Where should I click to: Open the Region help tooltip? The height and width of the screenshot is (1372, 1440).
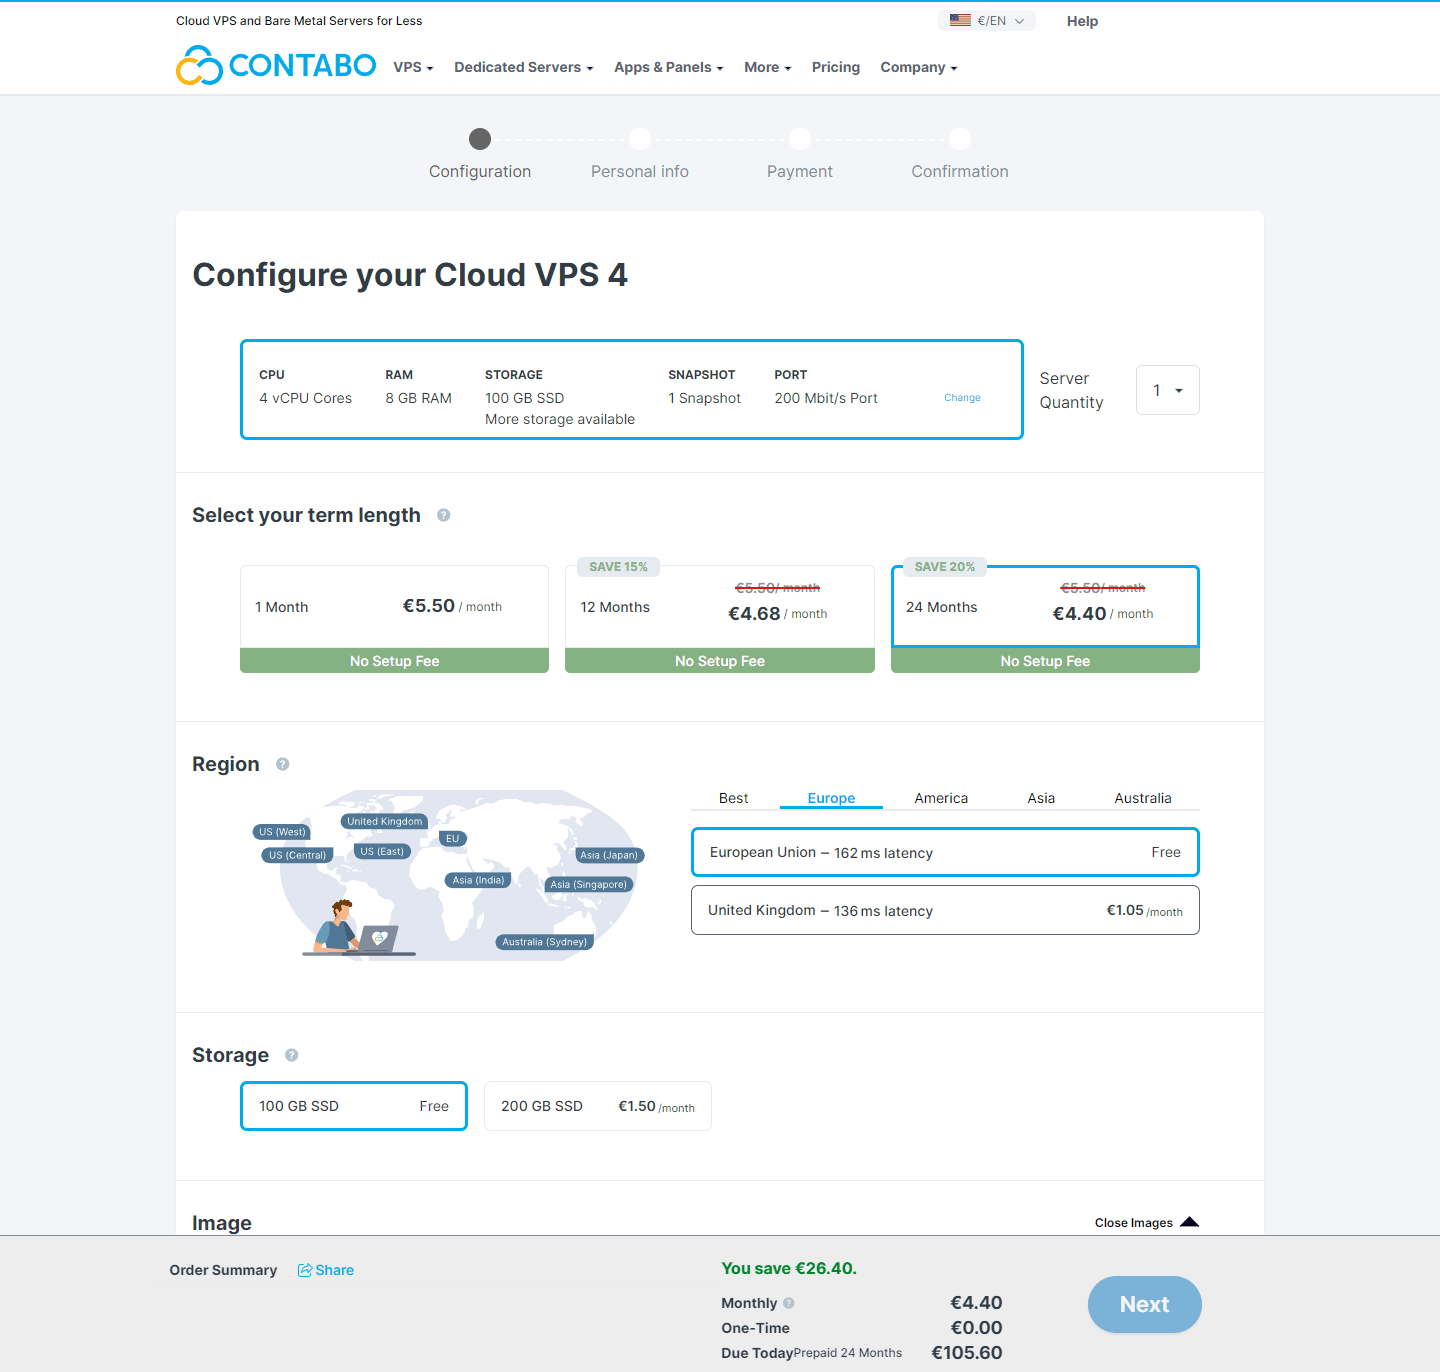[x=283, y=764]
